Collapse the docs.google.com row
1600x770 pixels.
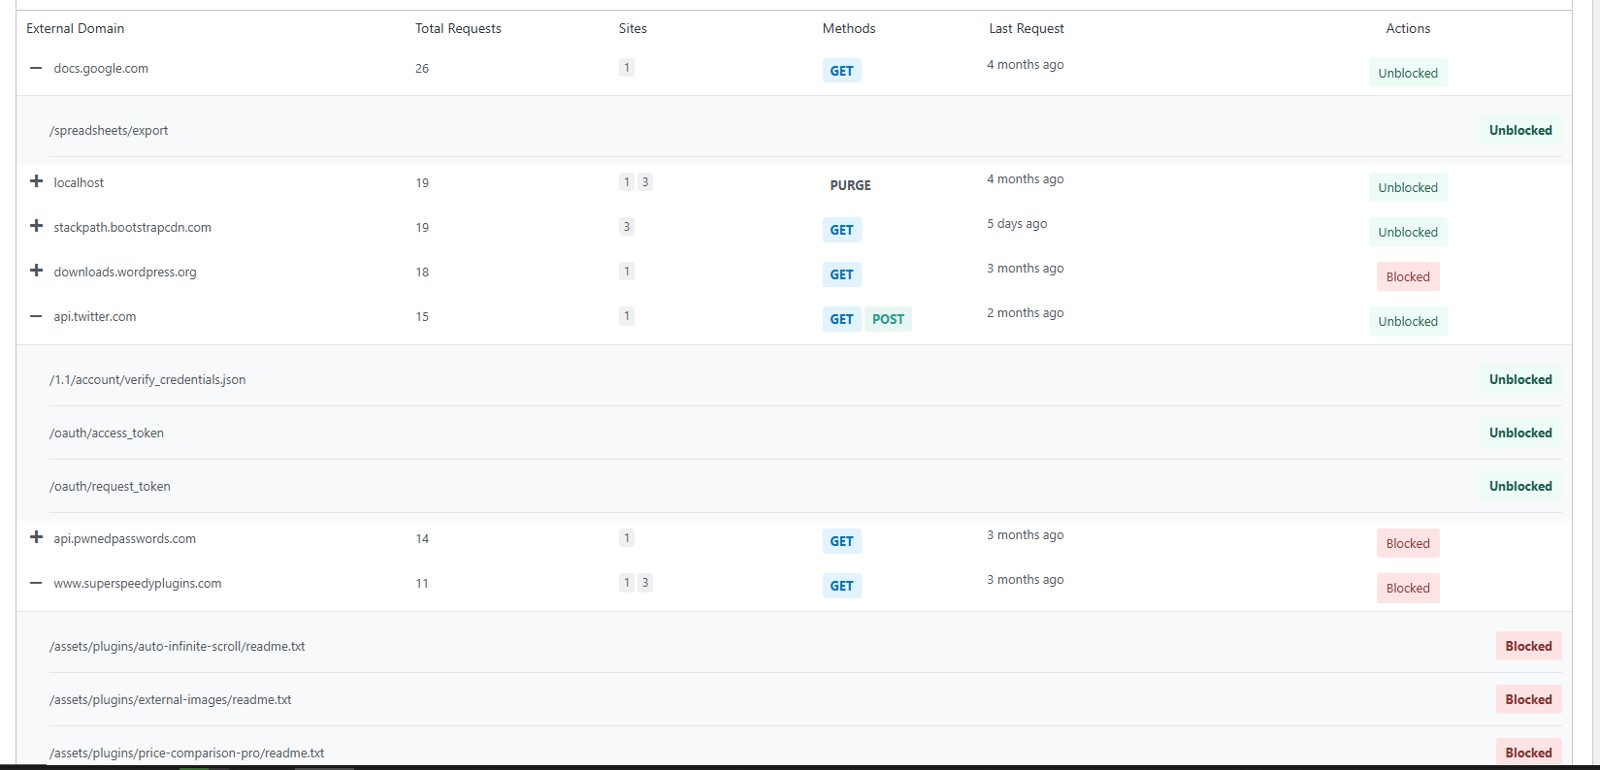36,69
